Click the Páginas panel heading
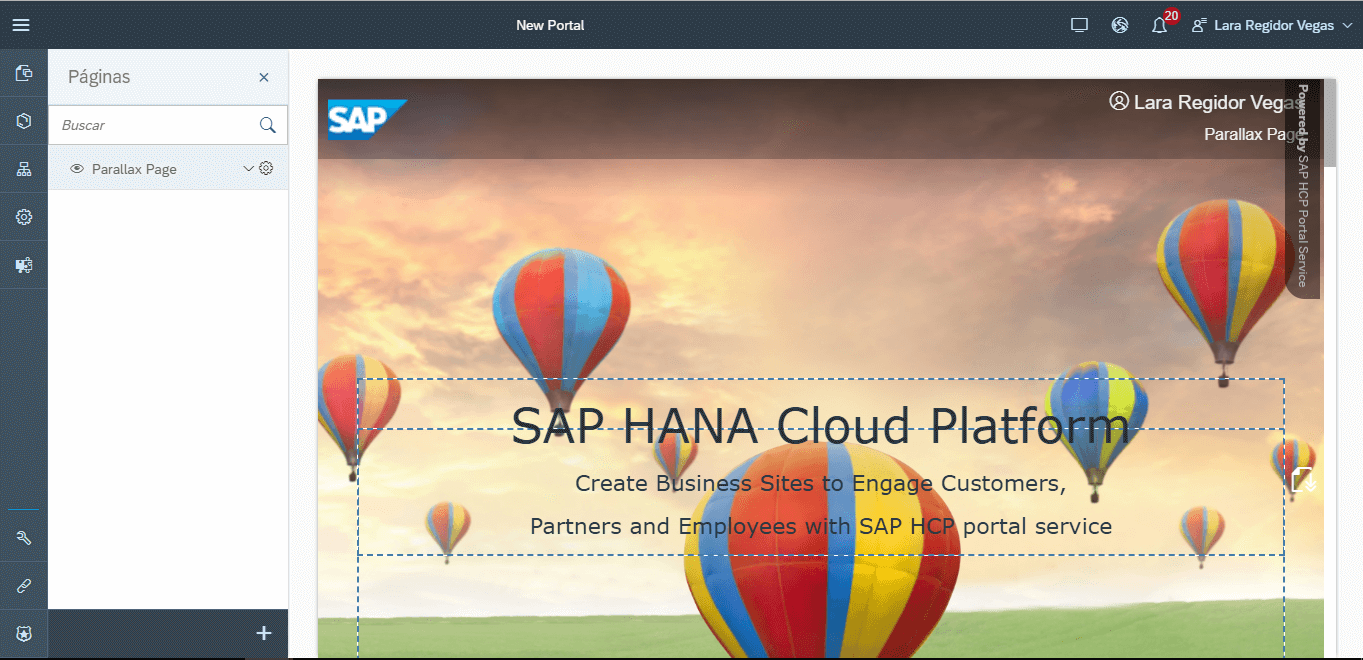Screen dimensions: 1363x660 pyautogui.click(x=99, y=77)
